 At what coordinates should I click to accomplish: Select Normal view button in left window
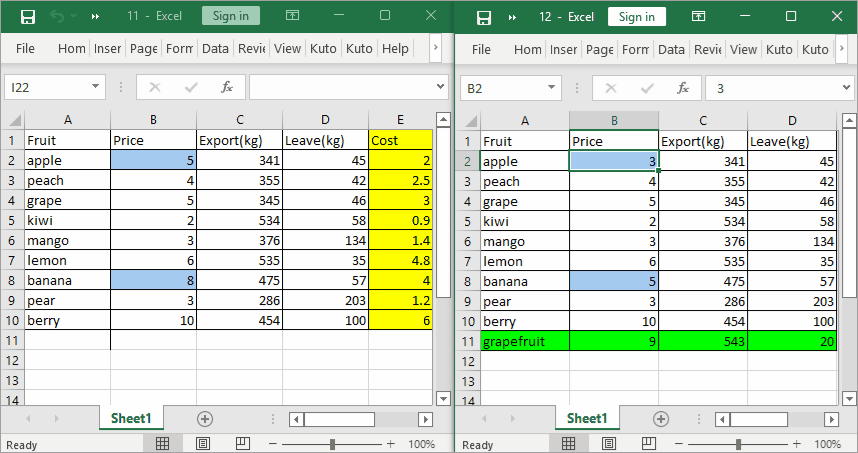(x=162, y=443)
